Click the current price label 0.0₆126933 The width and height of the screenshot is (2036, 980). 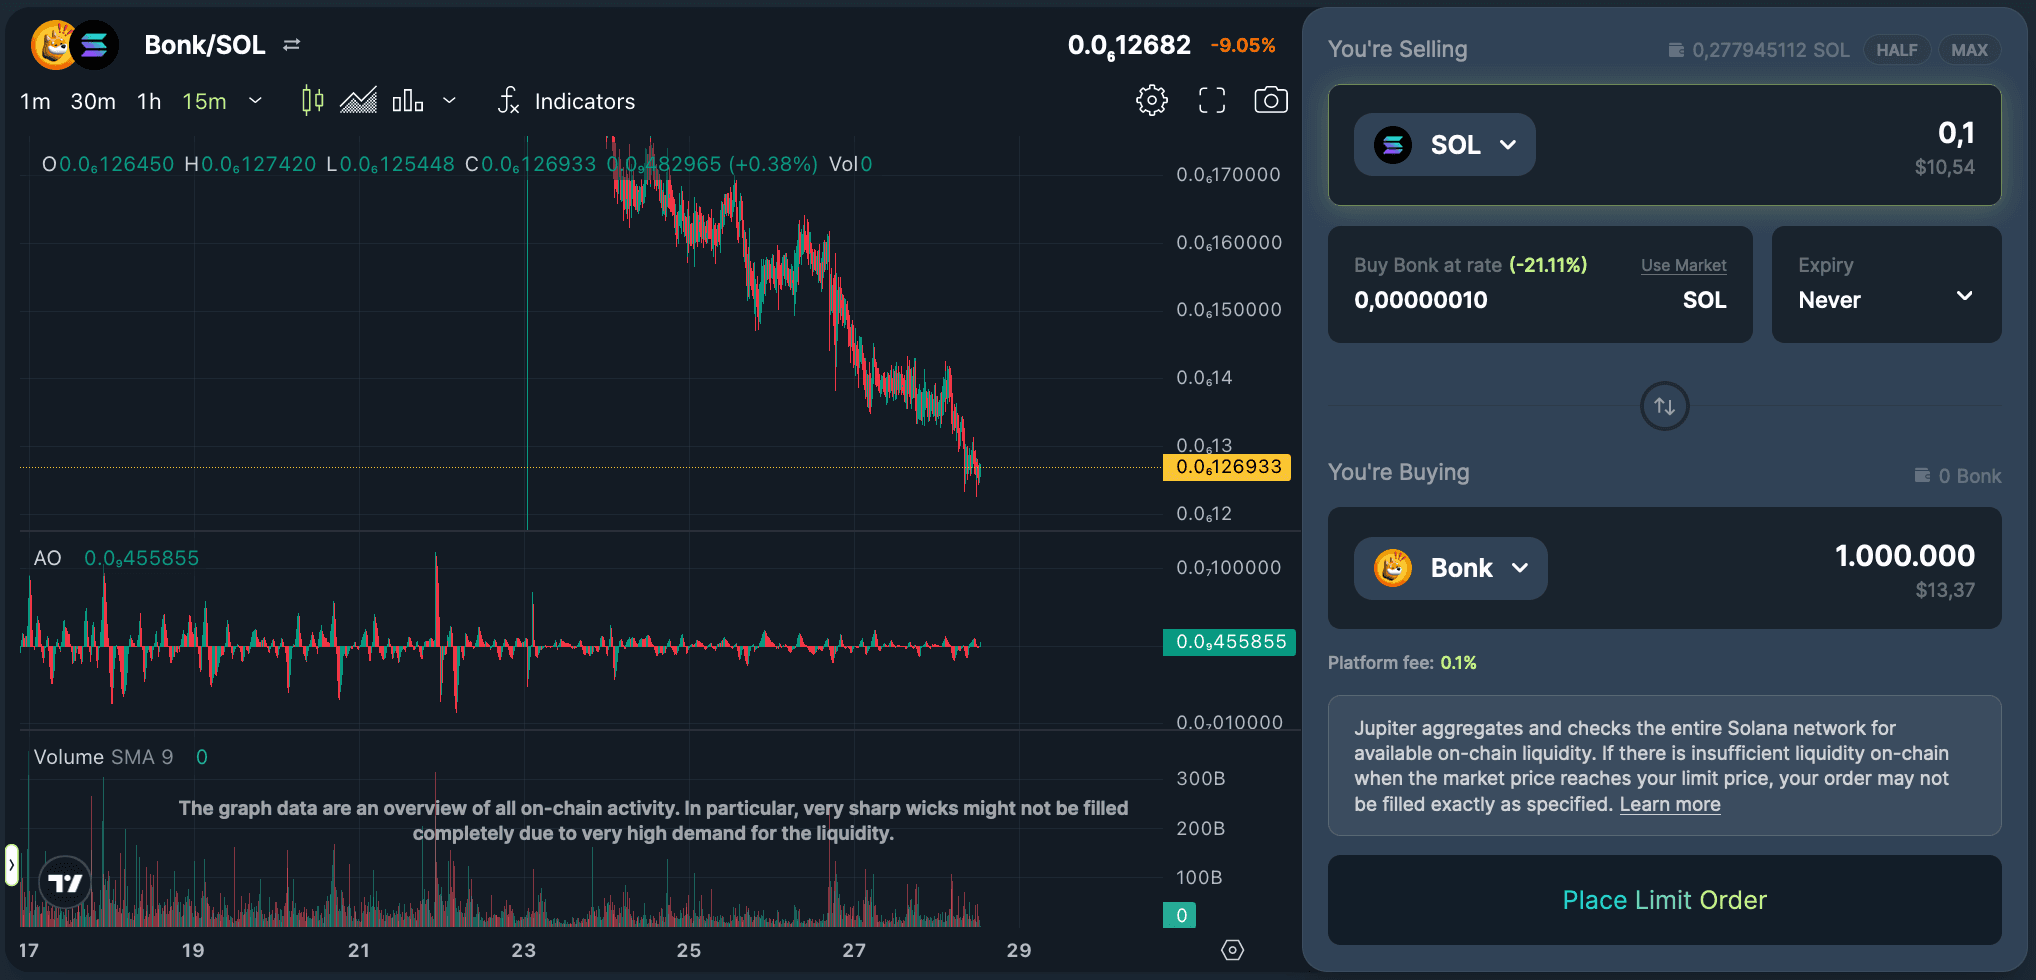click(x=1227, y=467)
